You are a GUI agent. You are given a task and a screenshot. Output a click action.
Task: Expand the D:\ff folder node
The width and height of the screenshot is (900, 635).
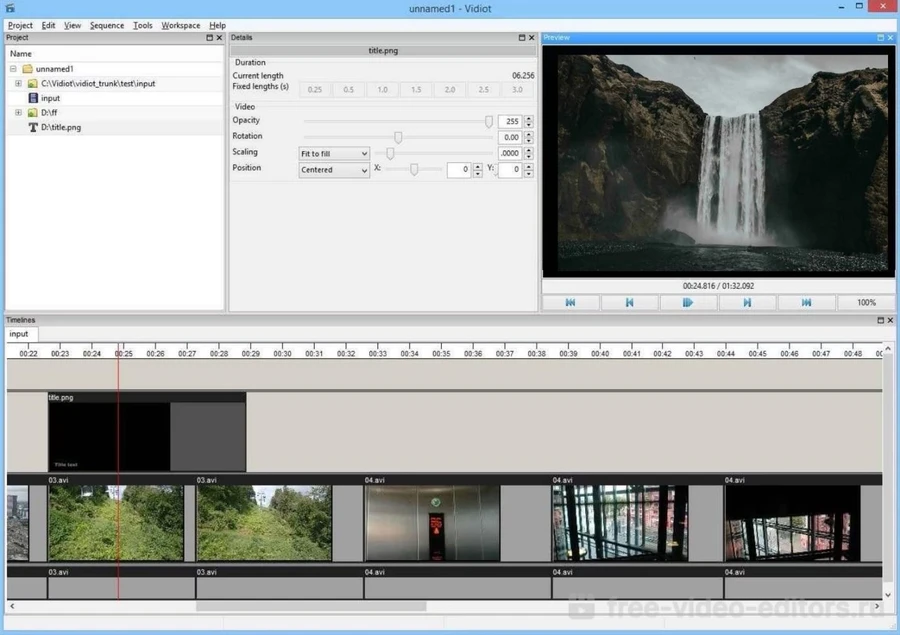click(x=18, y=113)
